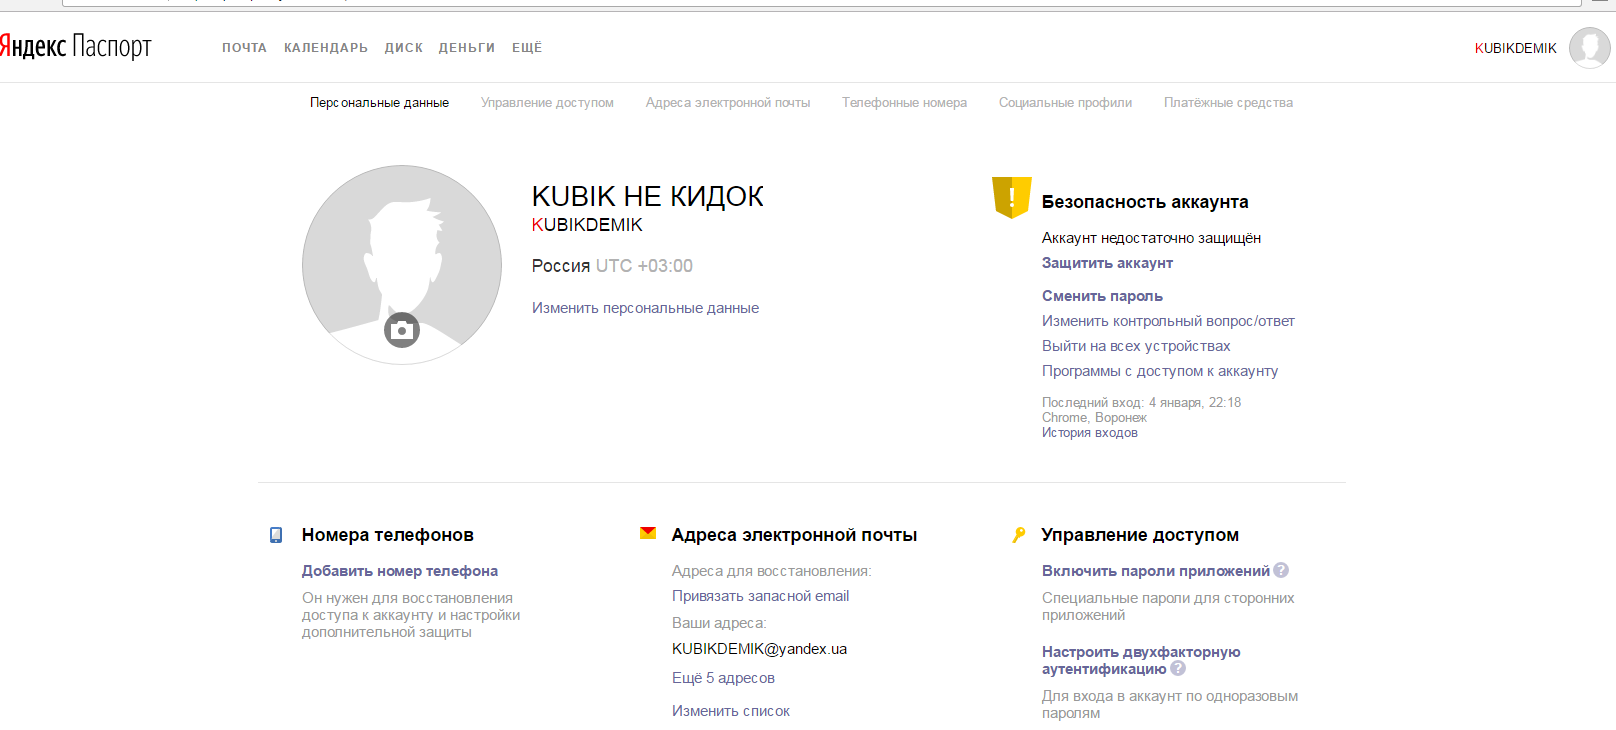Screen dimensions: 1616x730
Task: View История входов link
Action: coord(1090,433)
